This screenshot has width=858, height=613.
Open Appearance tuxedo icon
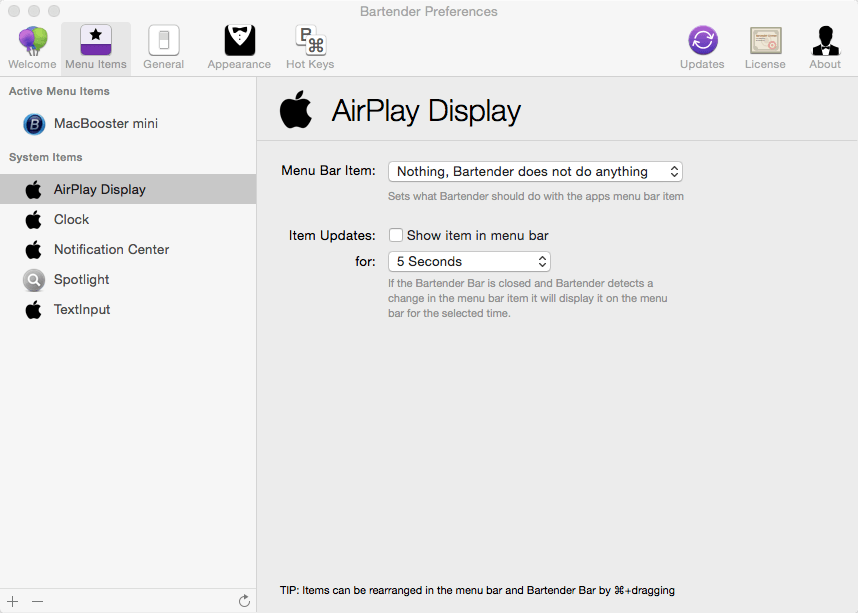[239, 41]
